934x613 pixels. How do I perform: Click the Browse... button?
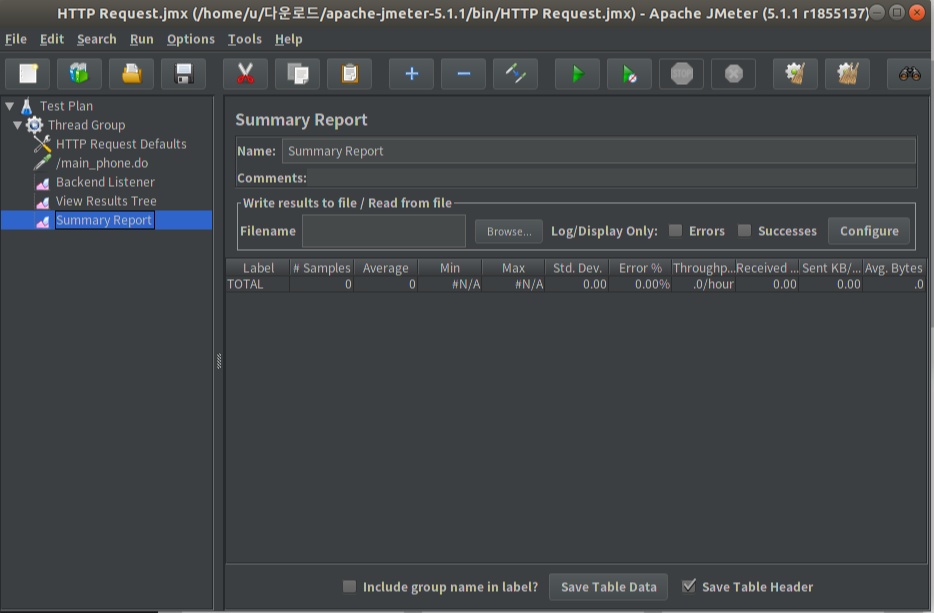pyautogui.click(x=509, y=231)
